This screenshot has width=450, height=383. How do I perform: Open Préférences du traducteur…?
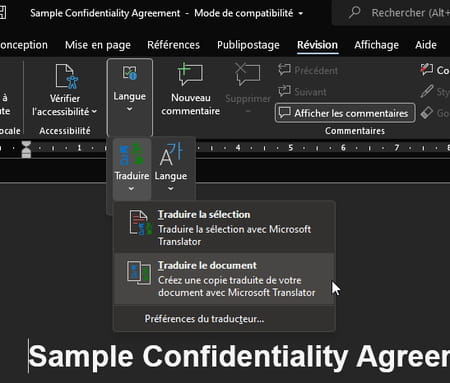click(x=224, y=319)
